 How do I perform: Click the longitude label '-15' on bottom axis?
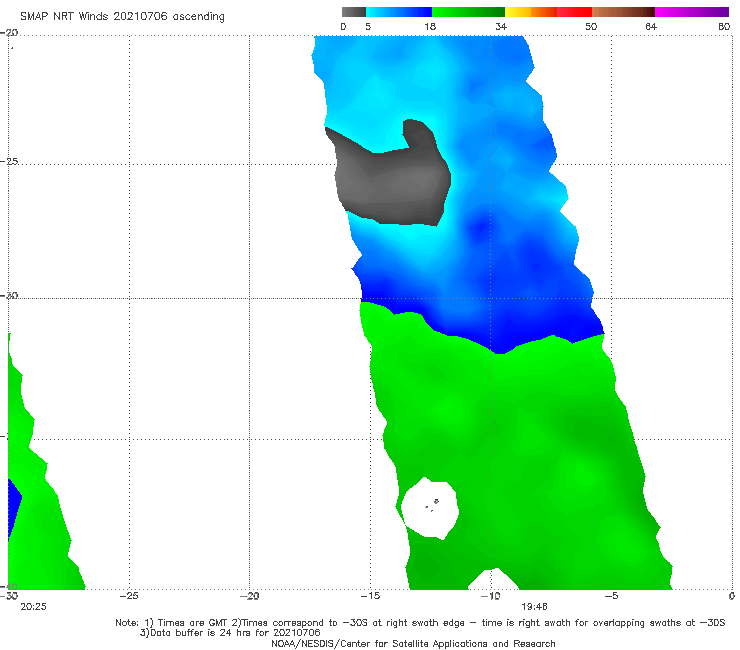click(370, 596)
